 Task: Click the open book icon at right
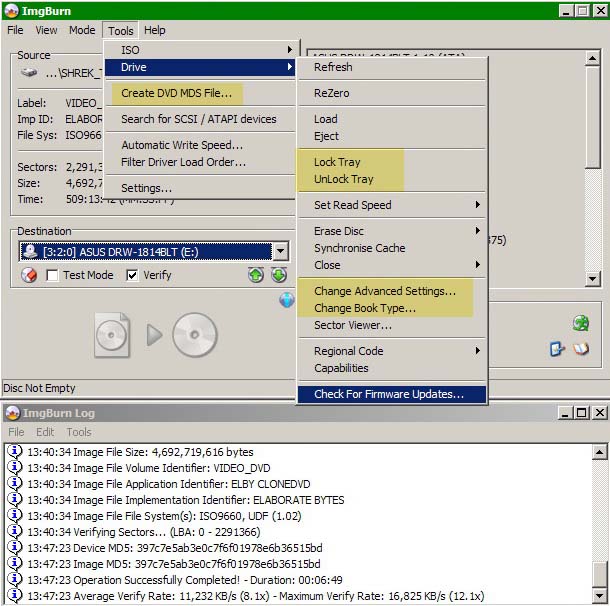click(581, 349)
